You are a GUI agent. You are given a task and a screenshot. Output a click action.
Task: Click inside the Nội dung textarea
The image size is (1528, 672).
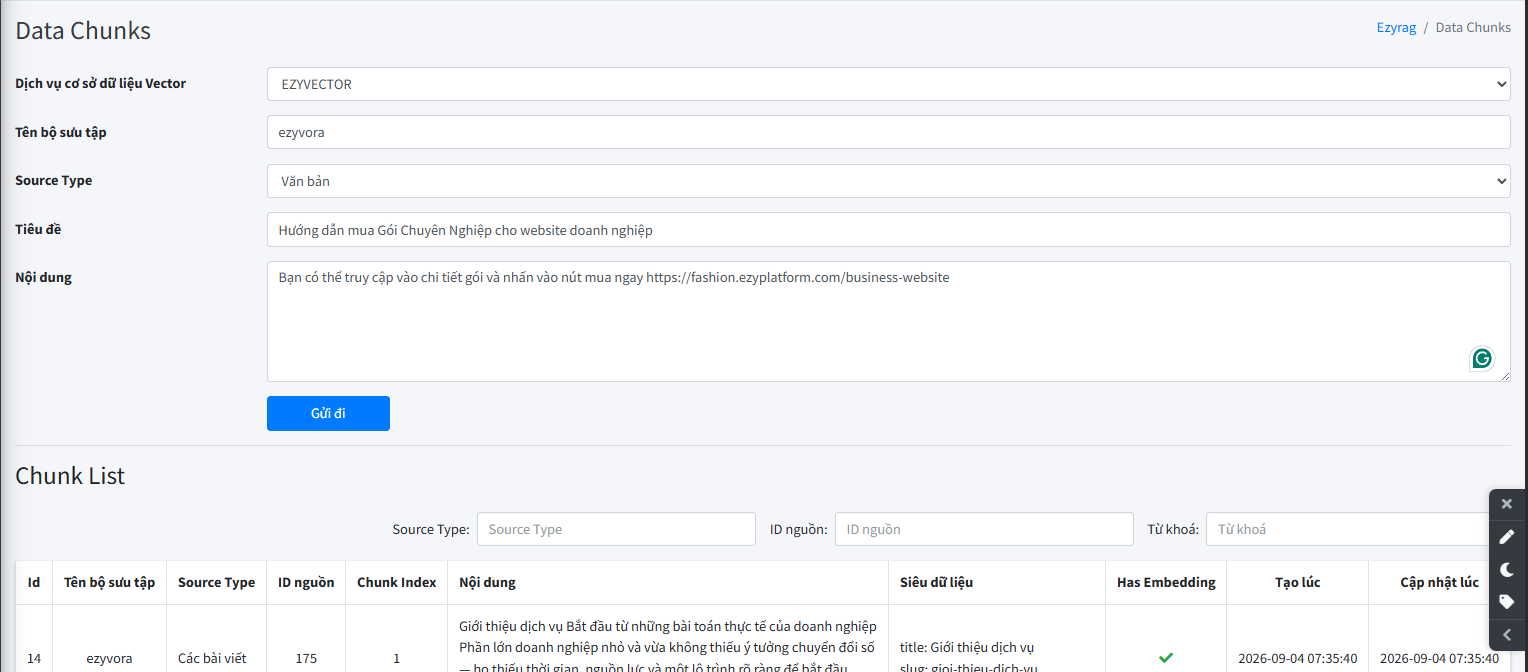pyautogui.click(x=888, y=321)
